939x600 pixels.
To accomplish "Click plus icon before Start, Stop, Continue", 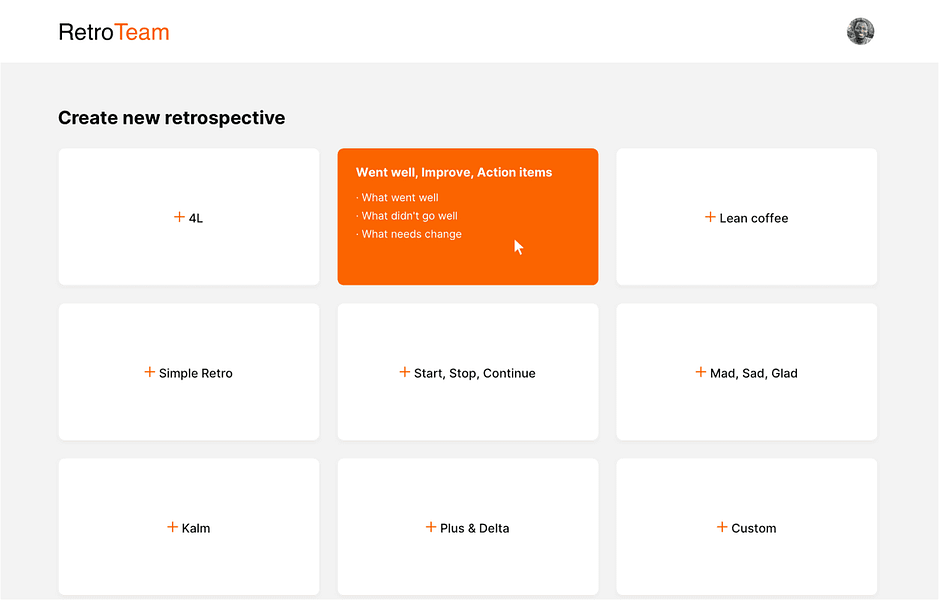I will tap(405, 372).
